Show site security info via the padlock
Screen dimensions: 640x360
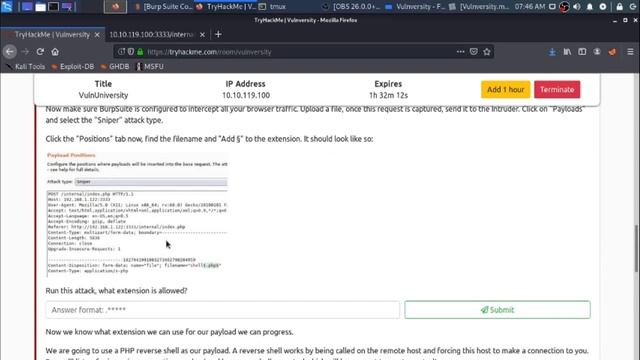point(140,52)
